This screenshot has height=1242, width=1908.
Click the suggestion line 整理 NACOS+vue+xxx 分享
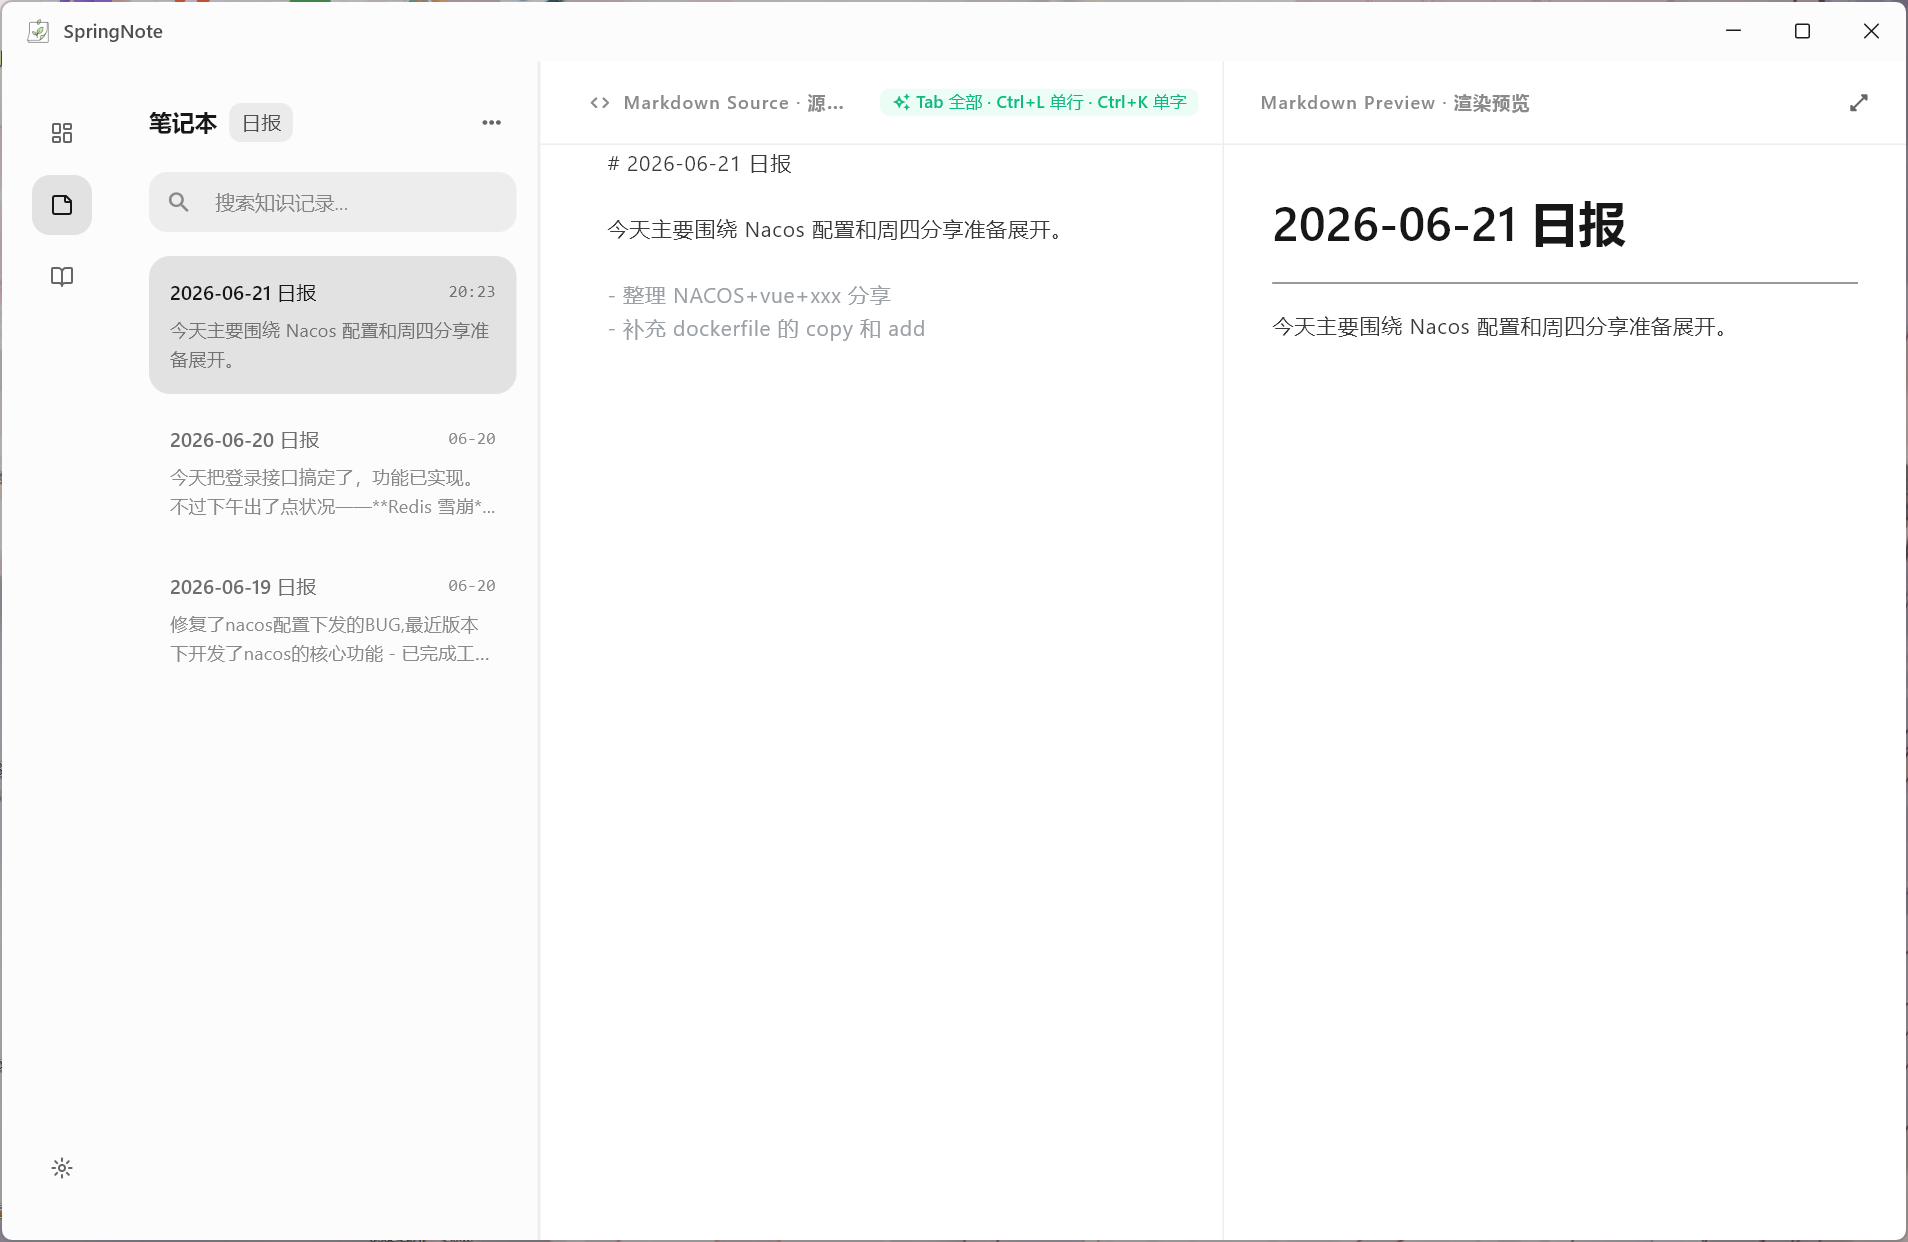(x=749, y=296)
